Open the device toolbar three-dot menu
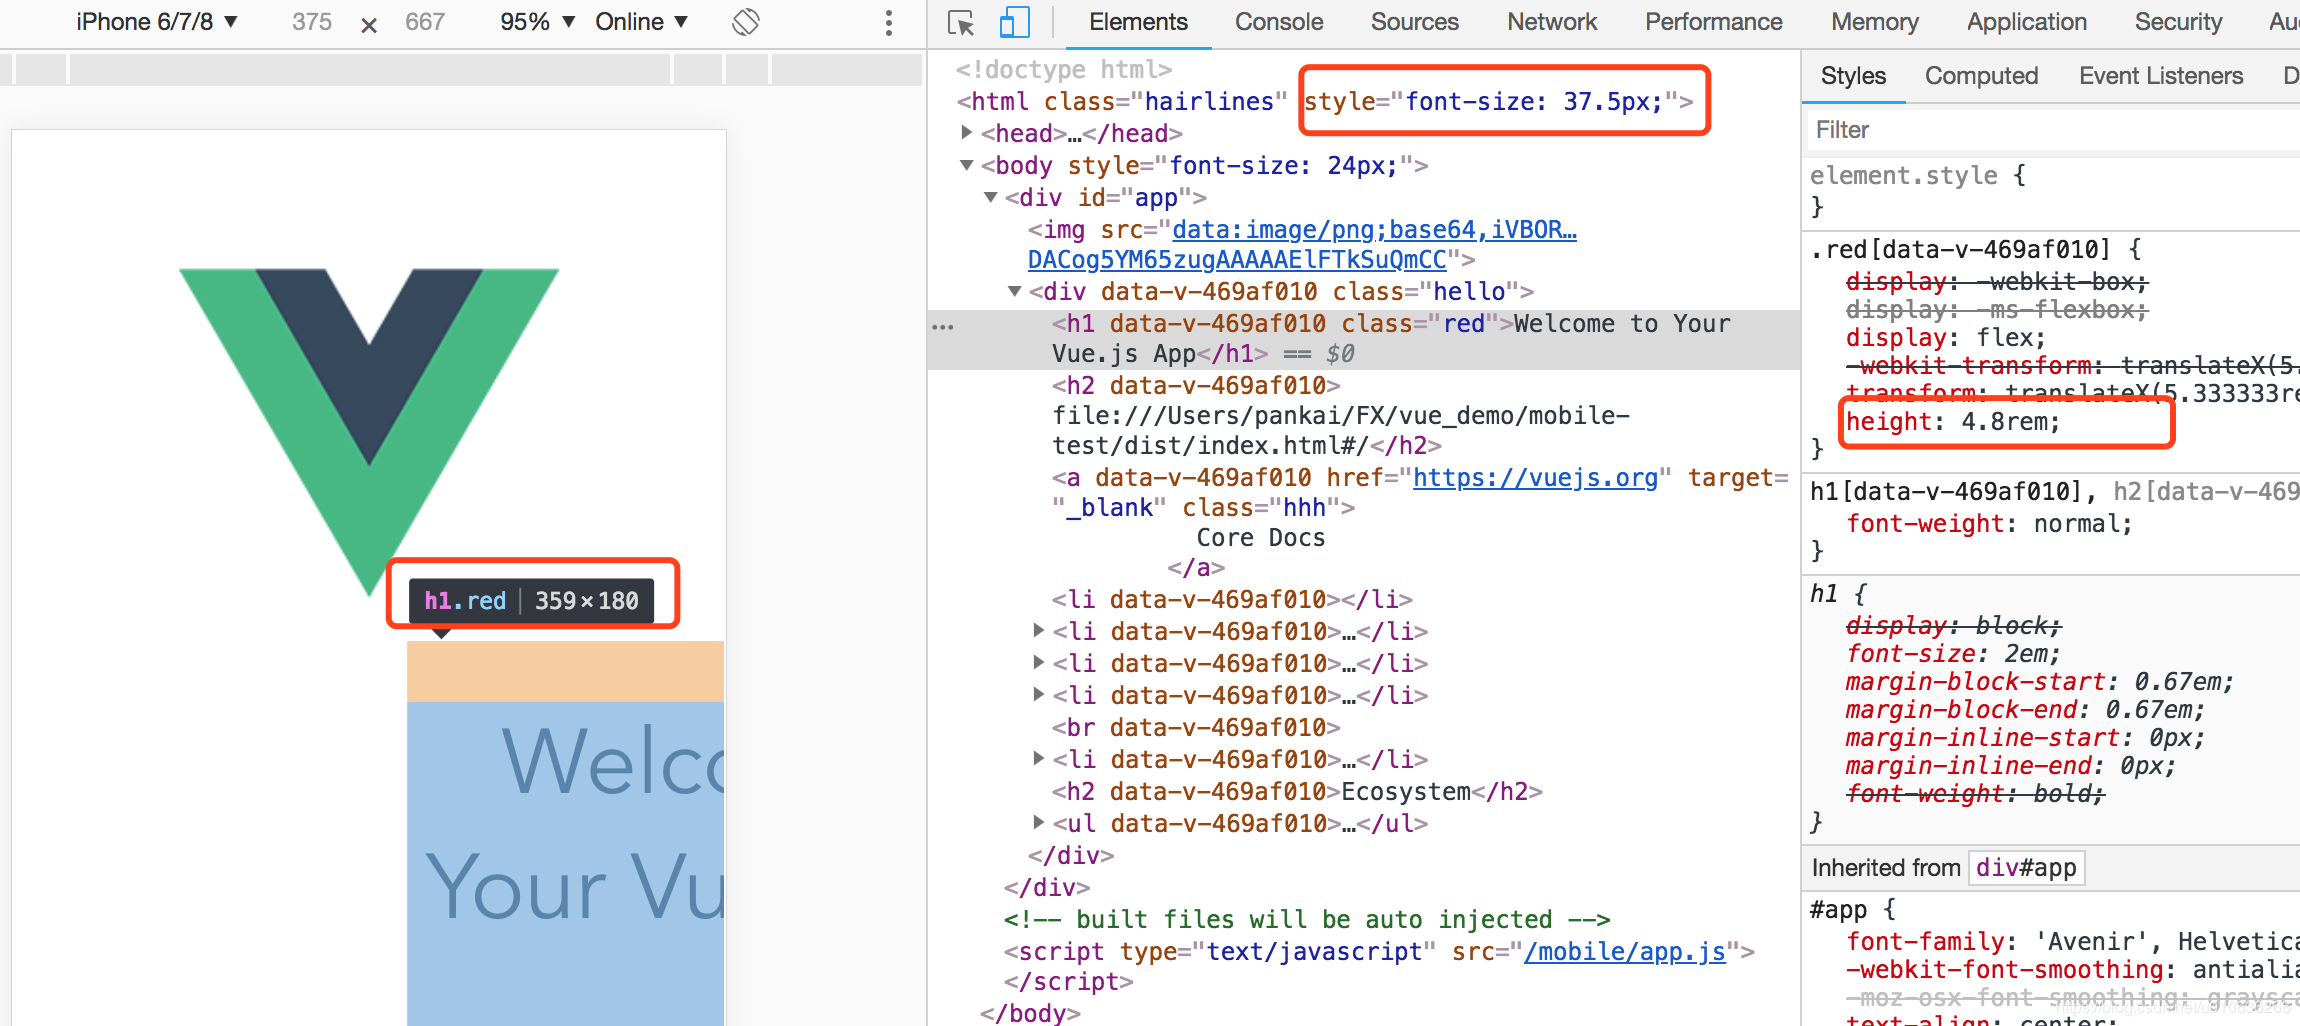This screenshot has height=1026, width=2300. point(888,23)
